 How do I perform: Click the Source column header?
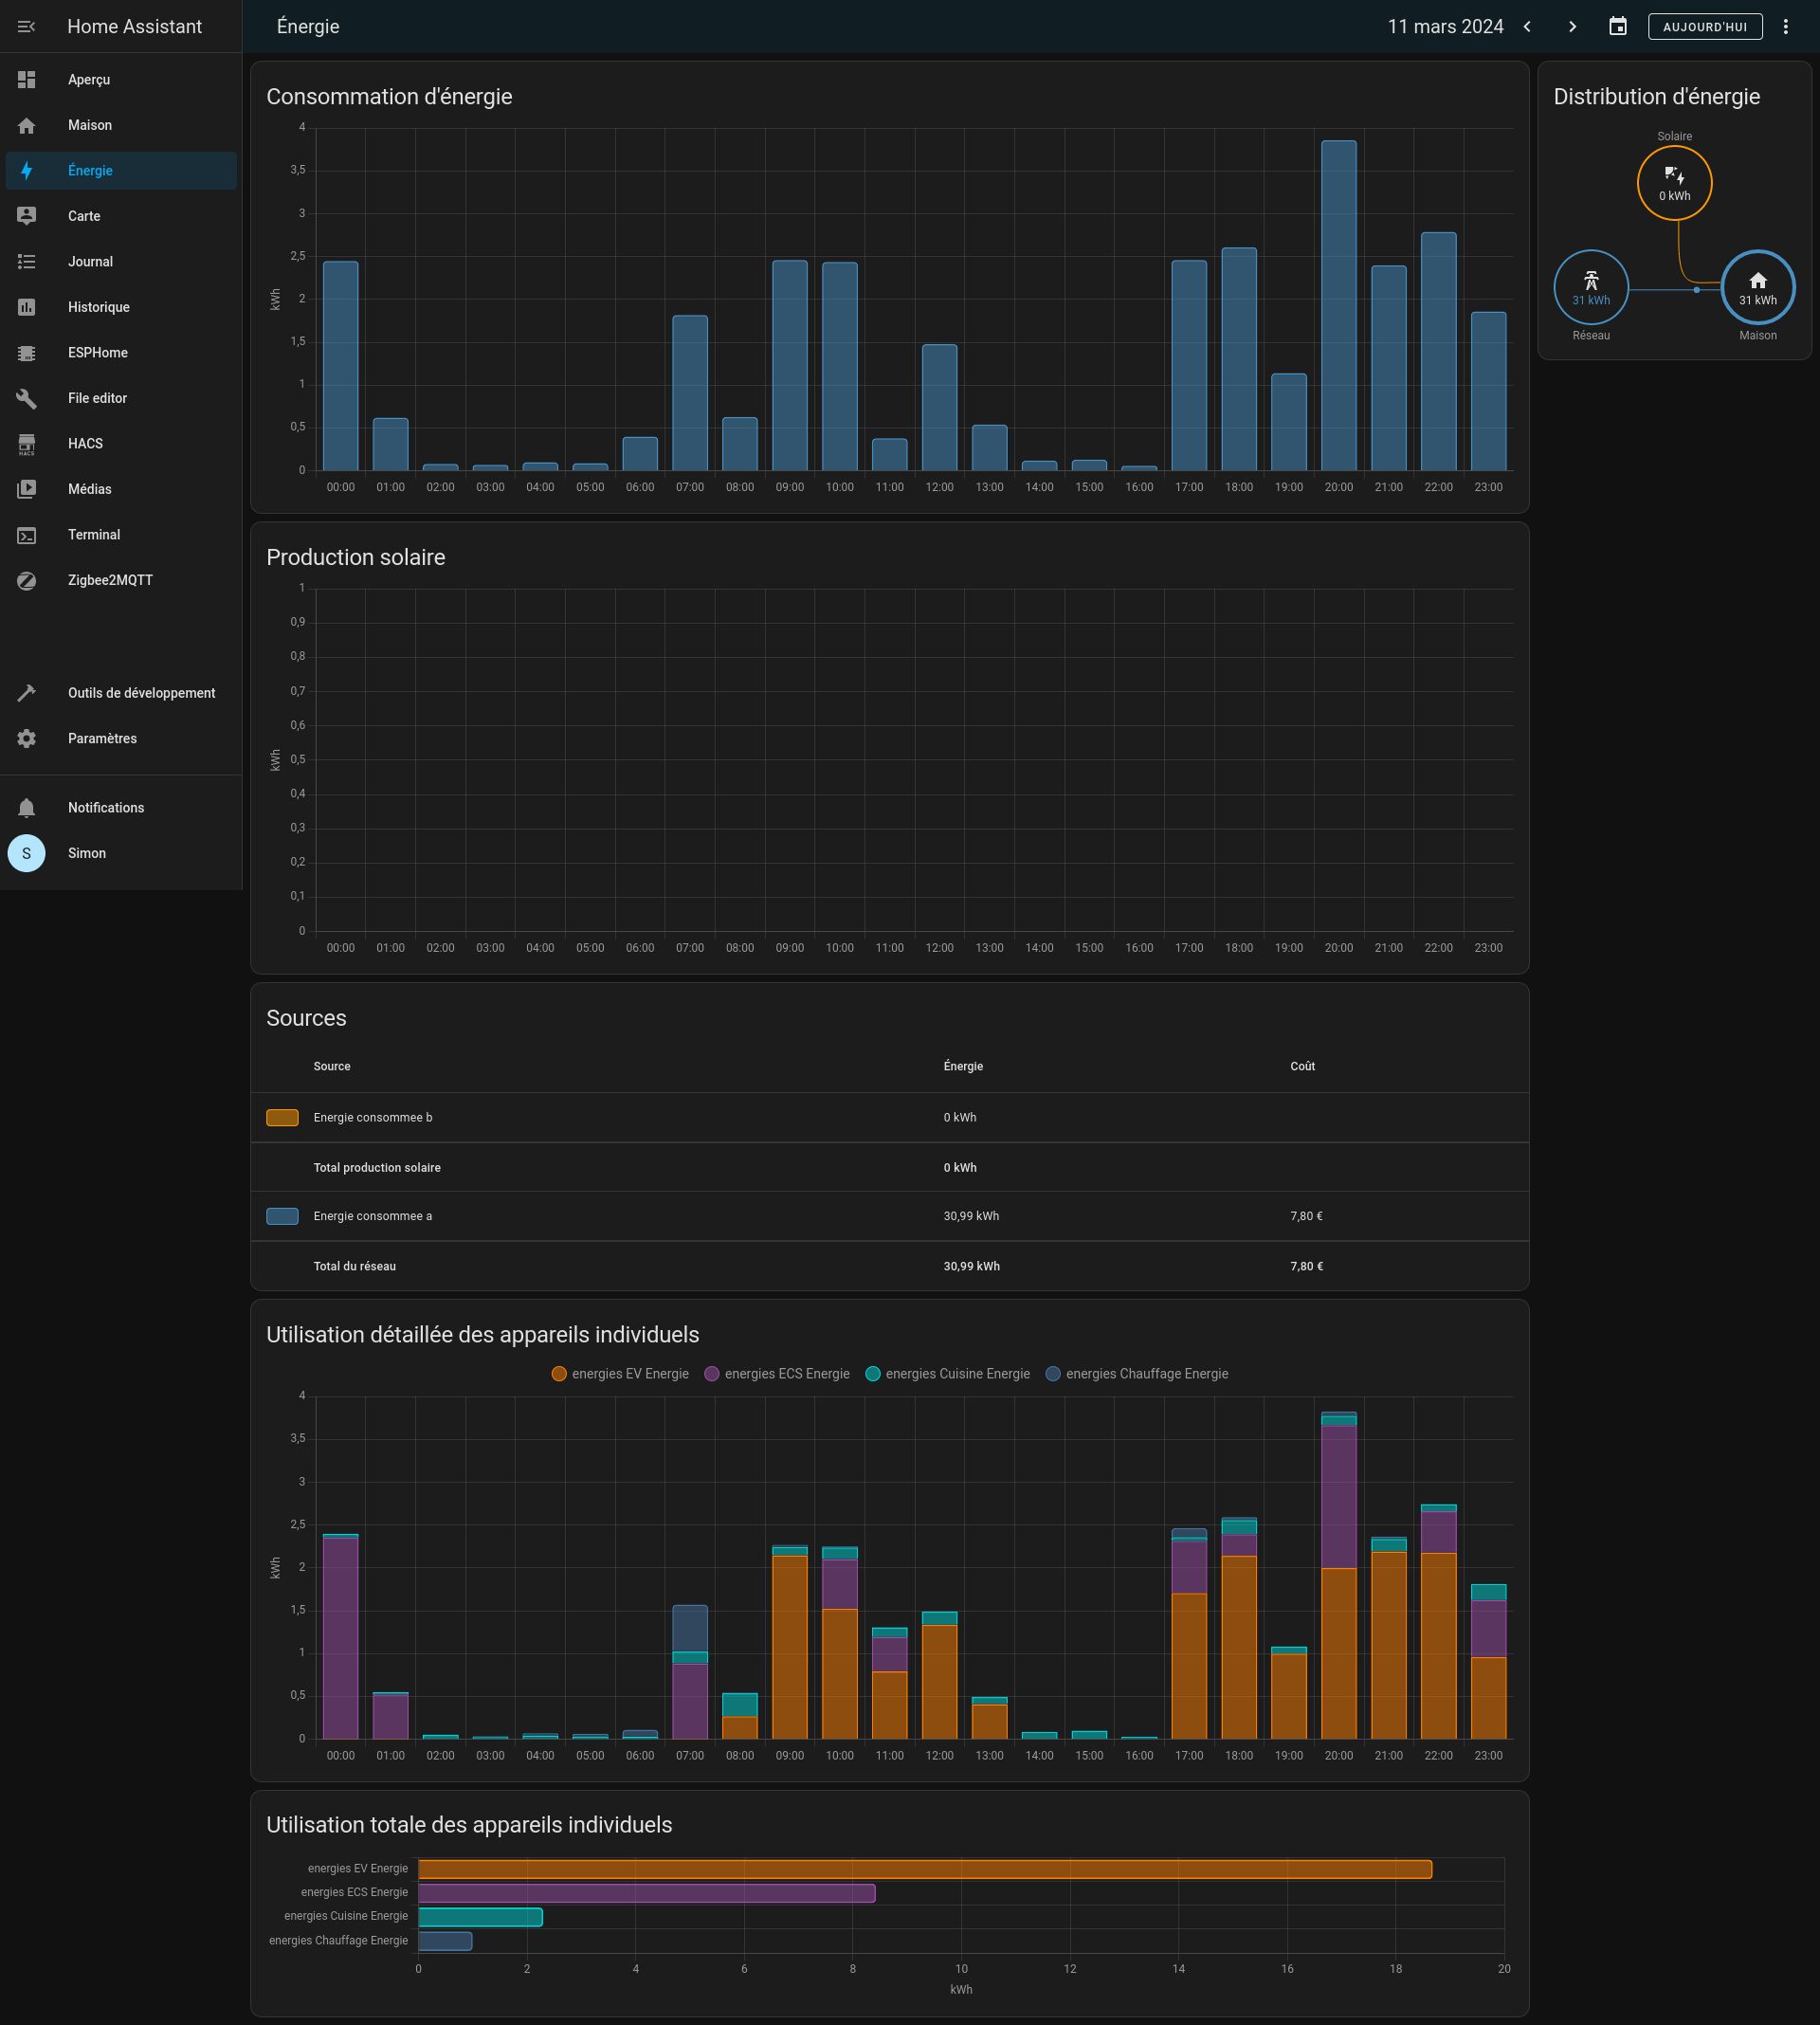click(x=332, y=1067)
